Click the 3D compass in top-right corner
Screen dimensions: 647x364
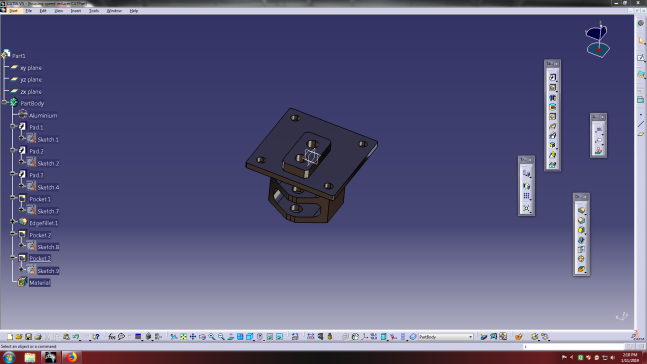pyautogui.click(x=597, y=40)
